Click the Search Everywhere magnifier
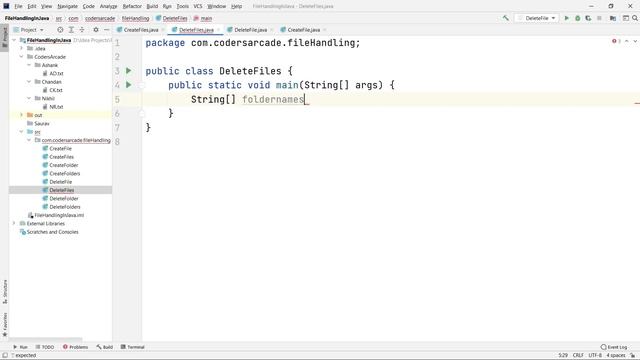 pyautogui.click(x=635, y=18)
